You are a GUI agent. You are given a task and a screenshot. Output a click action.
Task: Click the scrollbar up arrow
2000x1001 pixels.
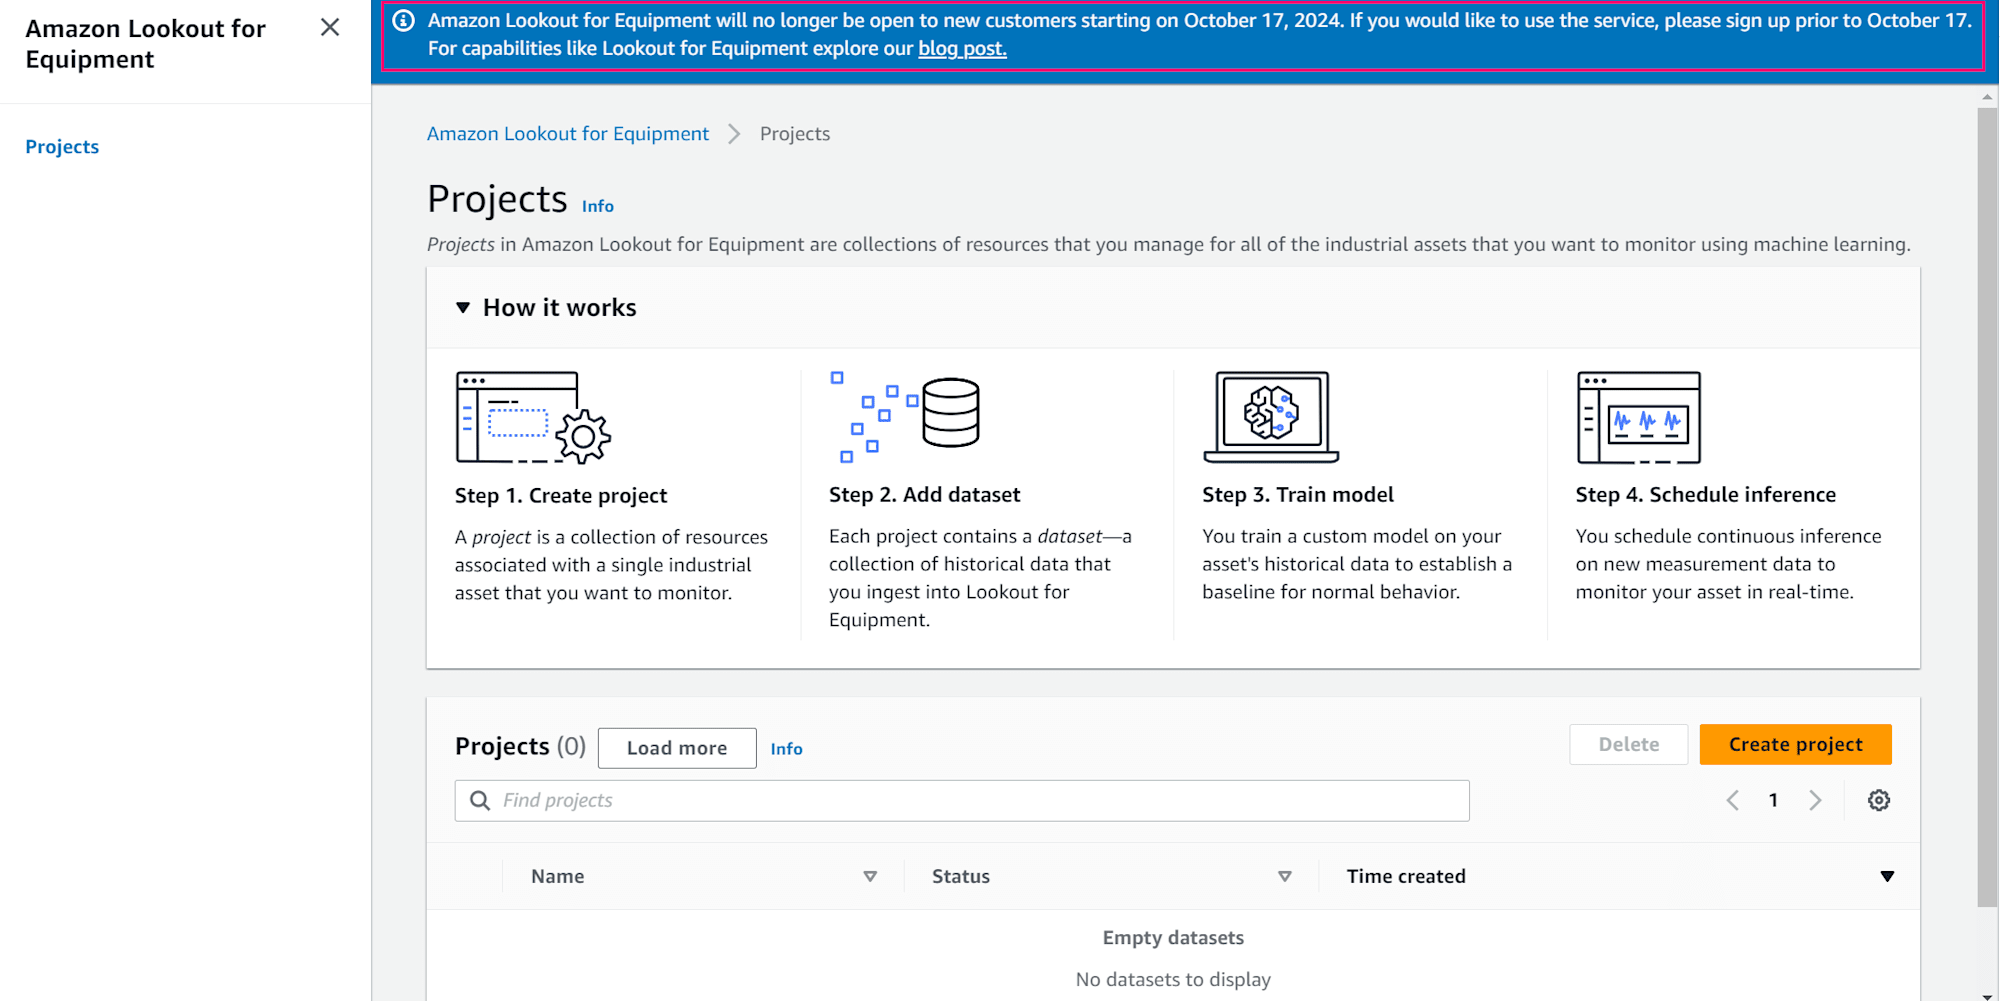click(x=1987, y=97)
